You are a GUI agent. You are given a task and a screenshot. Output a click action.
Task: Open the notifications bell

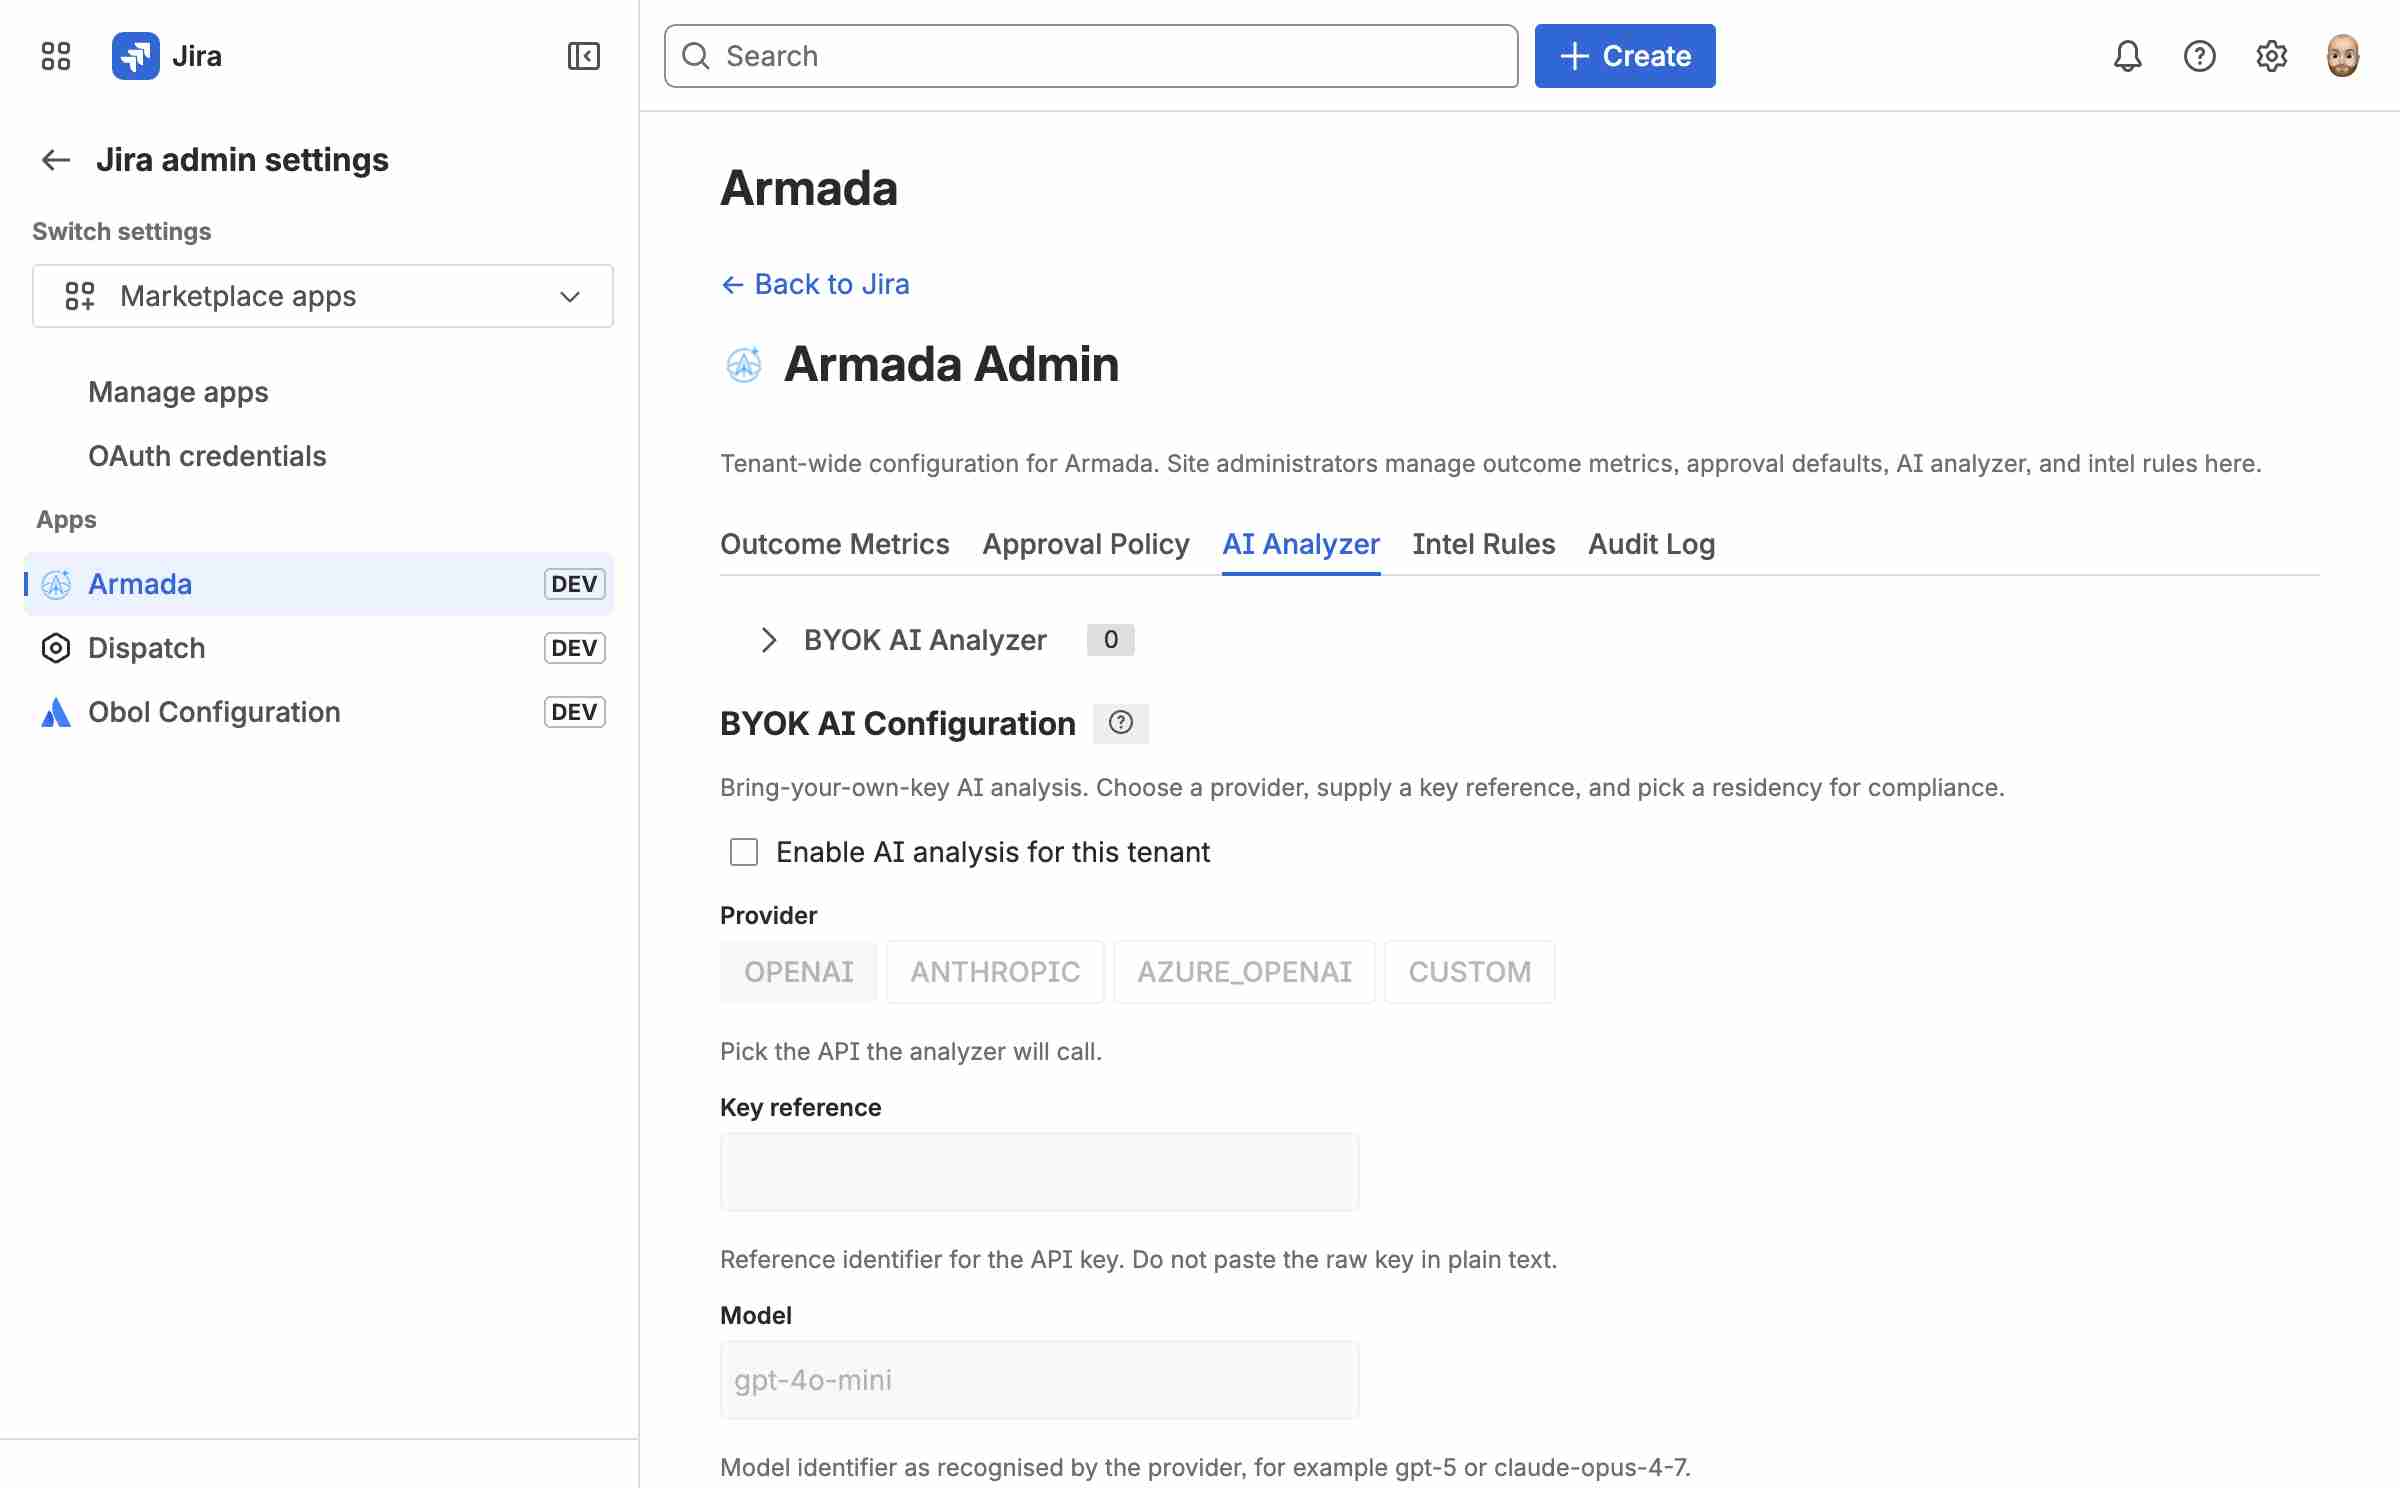tap(2127, 56)
